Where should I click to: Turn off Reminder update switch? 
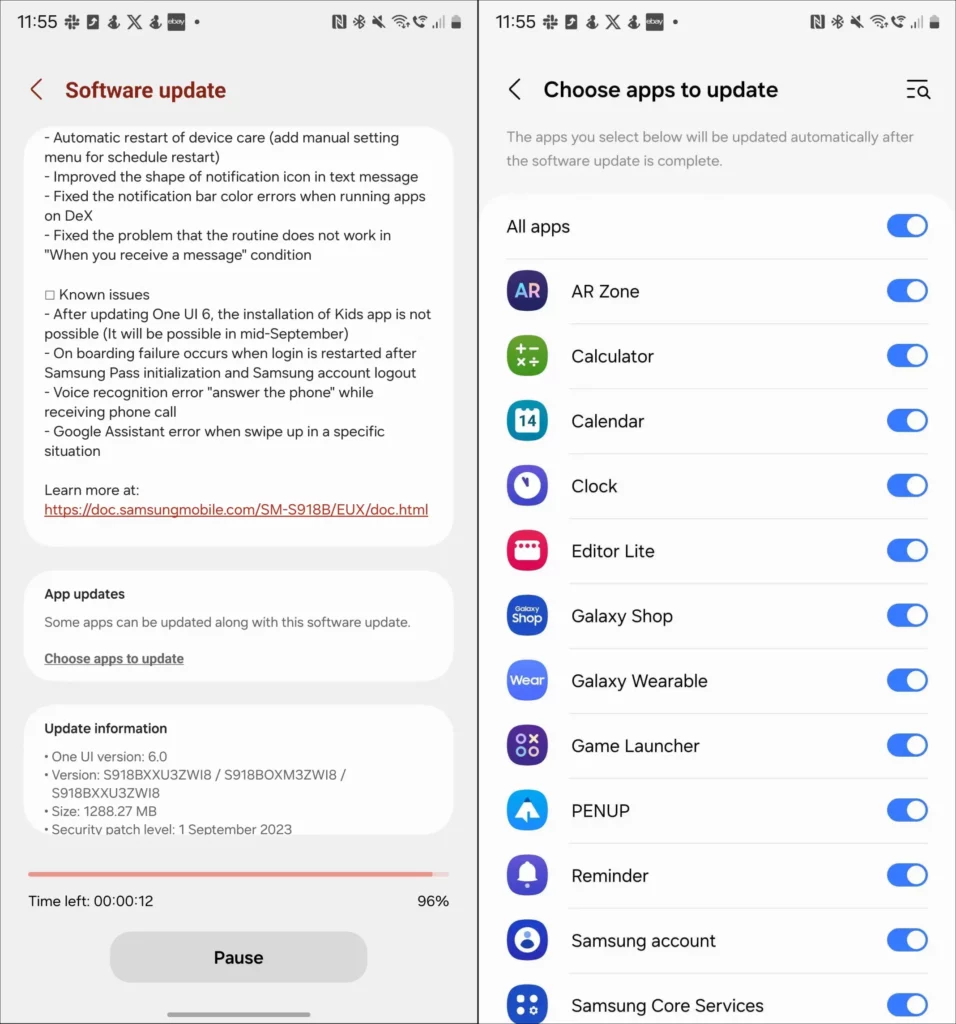[x=907, y=875]
